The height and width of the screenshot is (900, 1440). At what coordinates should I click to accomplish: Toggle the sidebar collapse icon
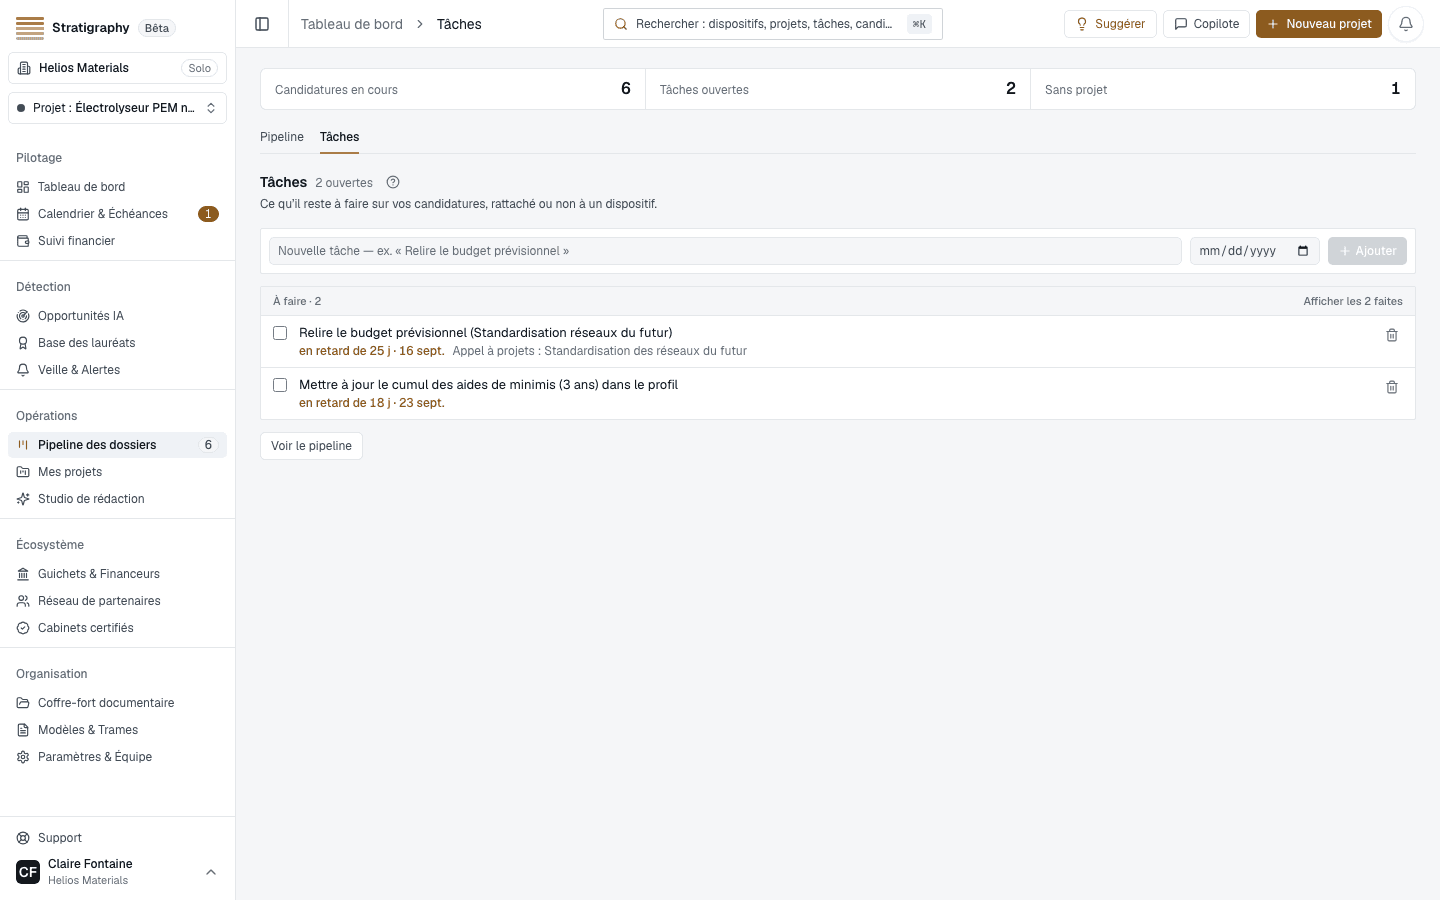coord(262,24)
